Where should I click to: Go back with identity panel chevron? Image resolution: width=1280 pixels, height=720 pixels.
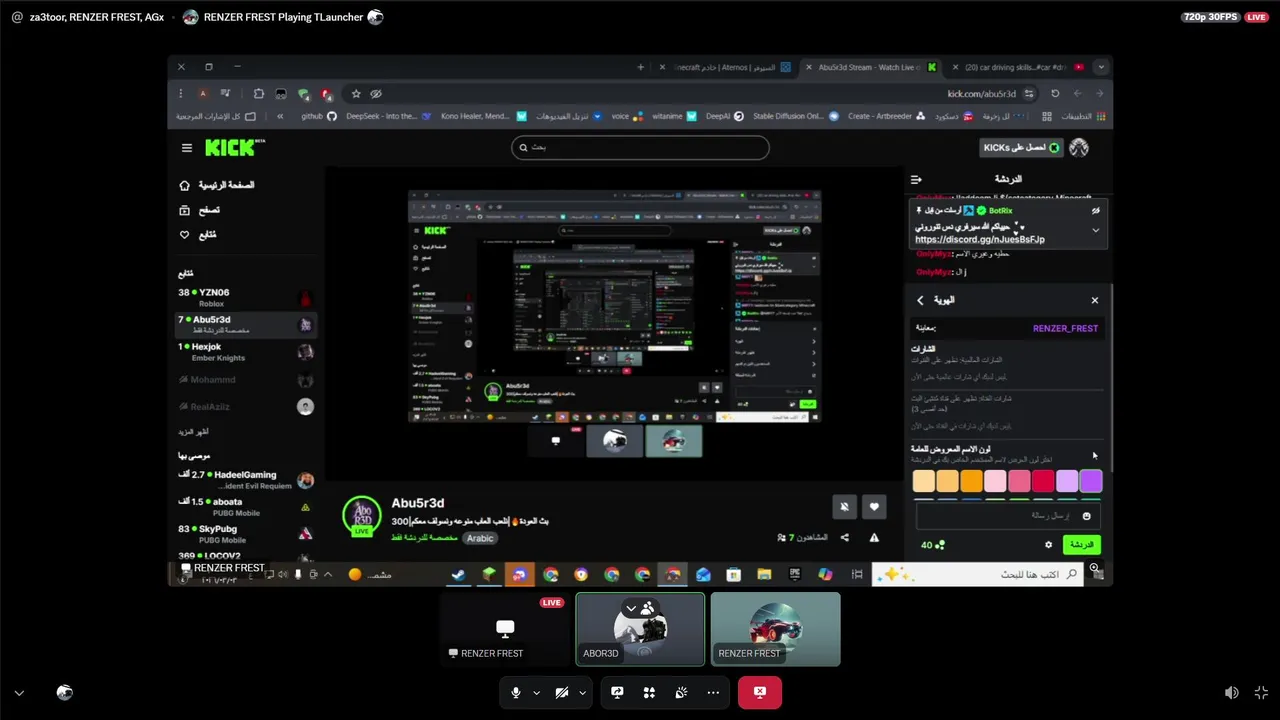pyautogui.click(x=920, y=300)
